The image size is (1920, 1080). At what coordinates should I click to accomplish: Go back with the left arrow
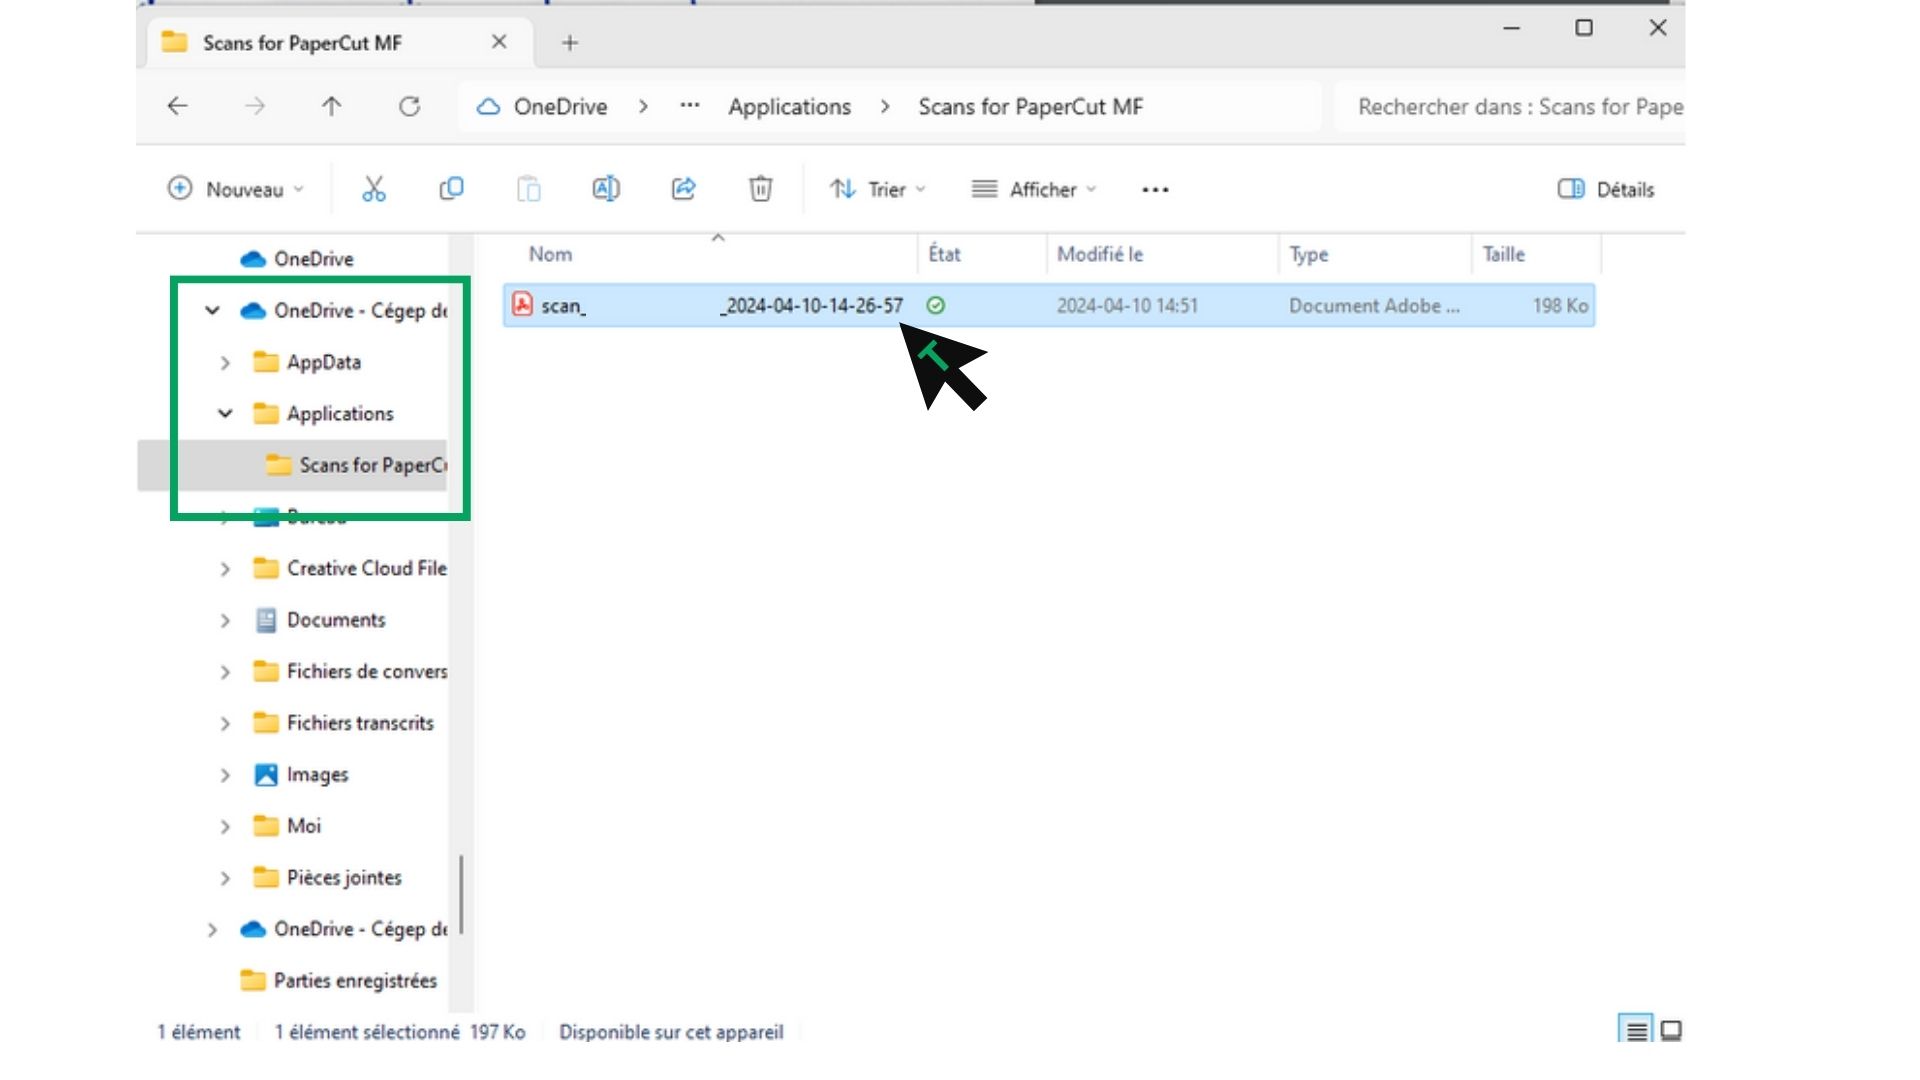177,106
